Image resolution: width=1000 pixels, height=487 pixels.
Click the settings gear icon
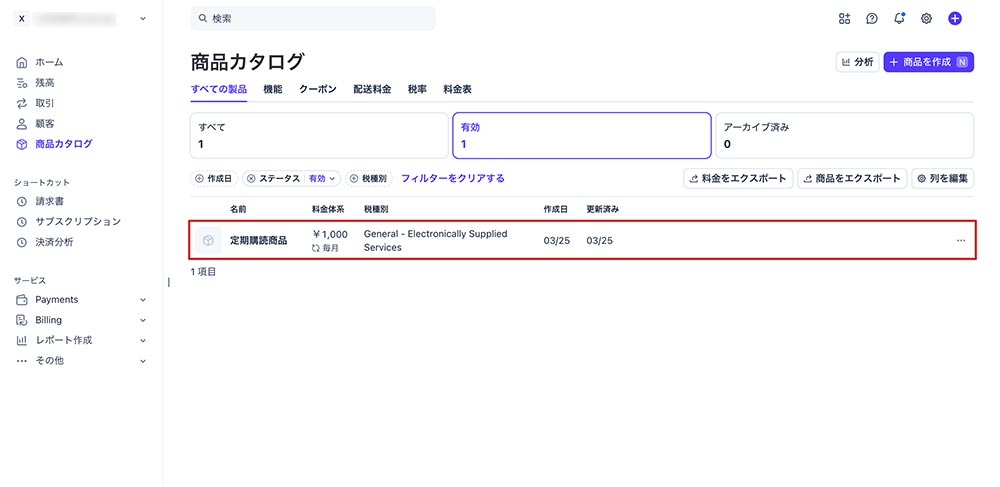click(927, 18)
